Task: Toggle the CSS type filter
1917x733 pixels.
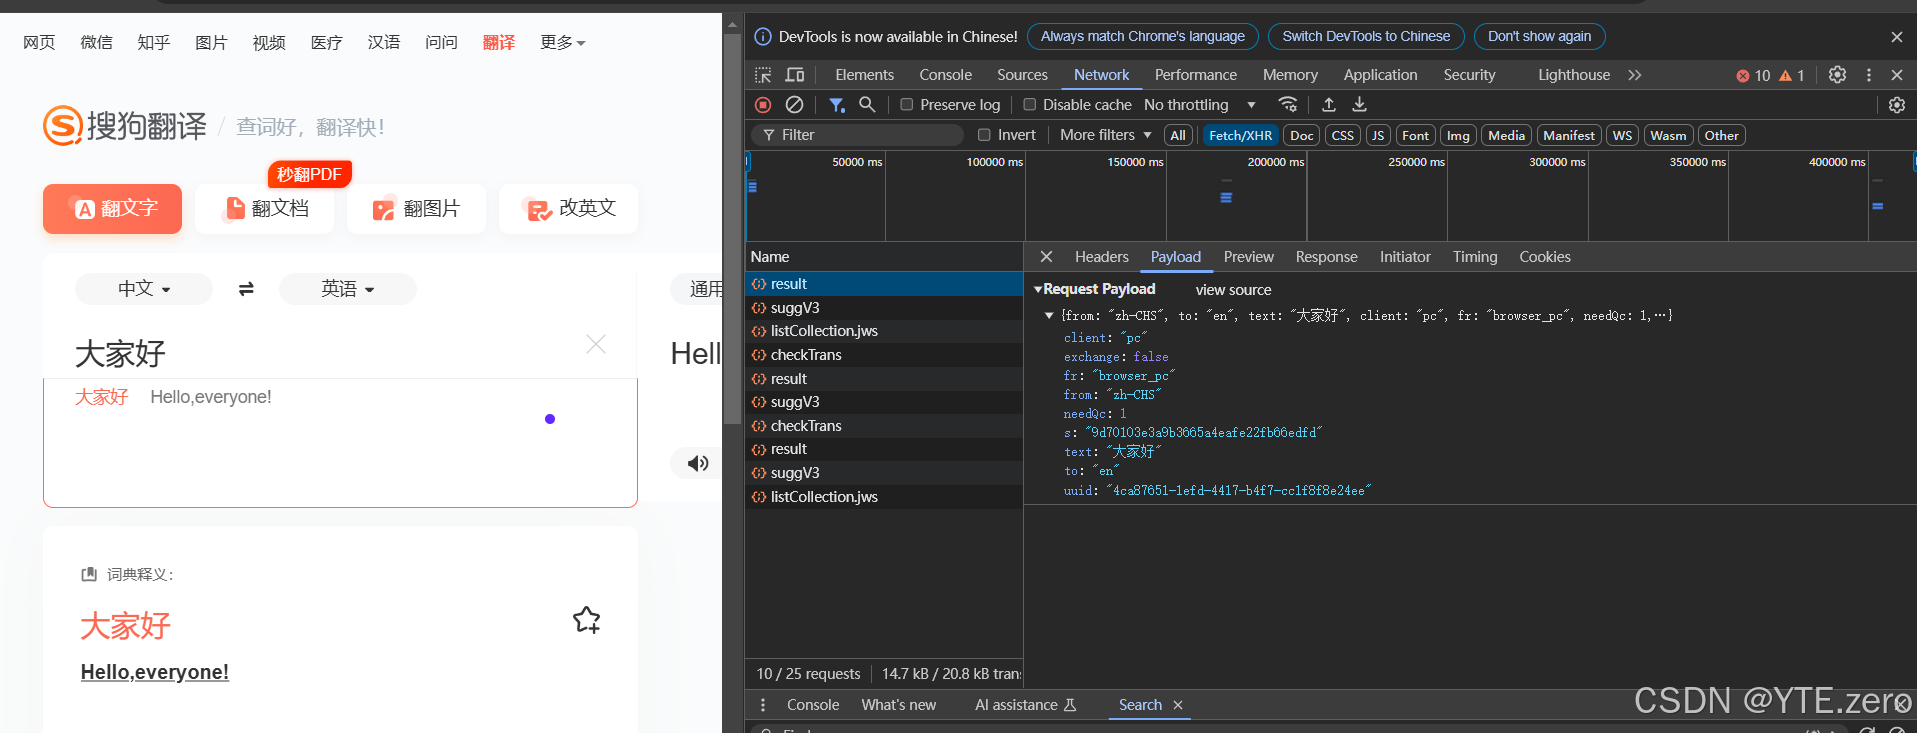Action: pyautogui.click(x=1343, y=135)
